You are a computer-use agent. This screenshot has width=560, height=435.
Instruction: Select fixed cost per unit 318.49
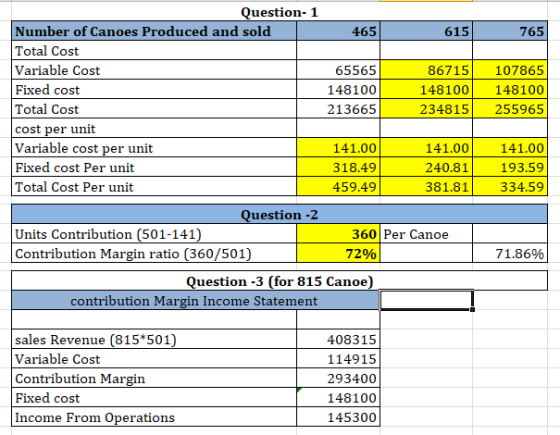click(x=338, y=167)
